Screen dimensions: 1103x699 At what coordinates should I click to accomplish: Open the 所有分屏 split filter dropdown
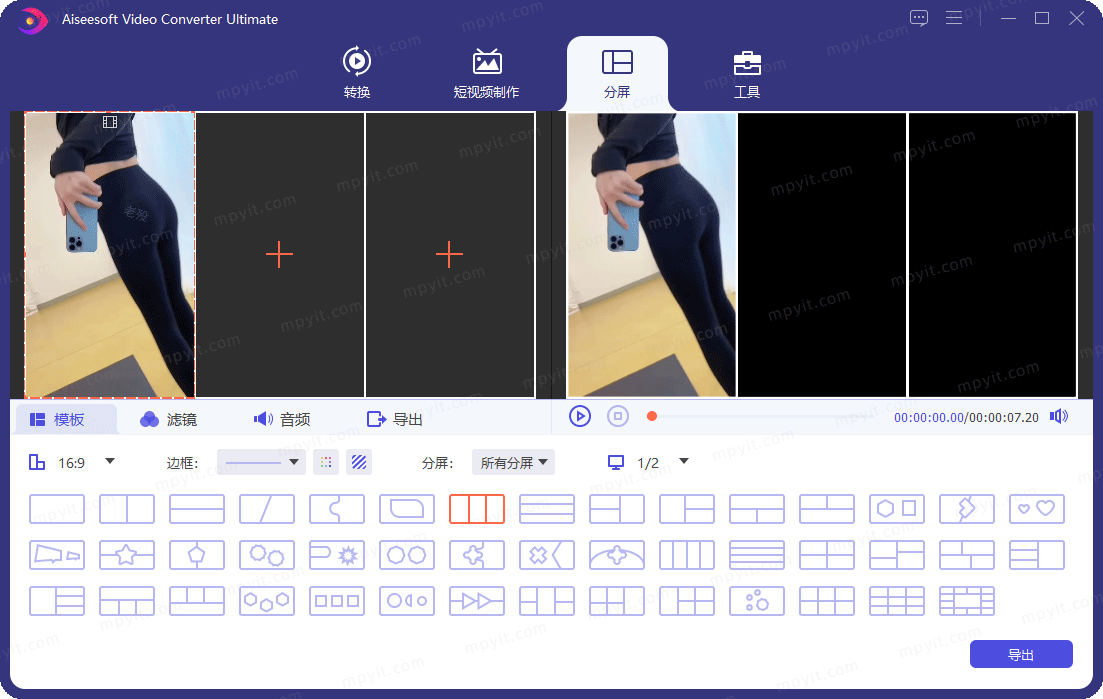pos(514,462)
